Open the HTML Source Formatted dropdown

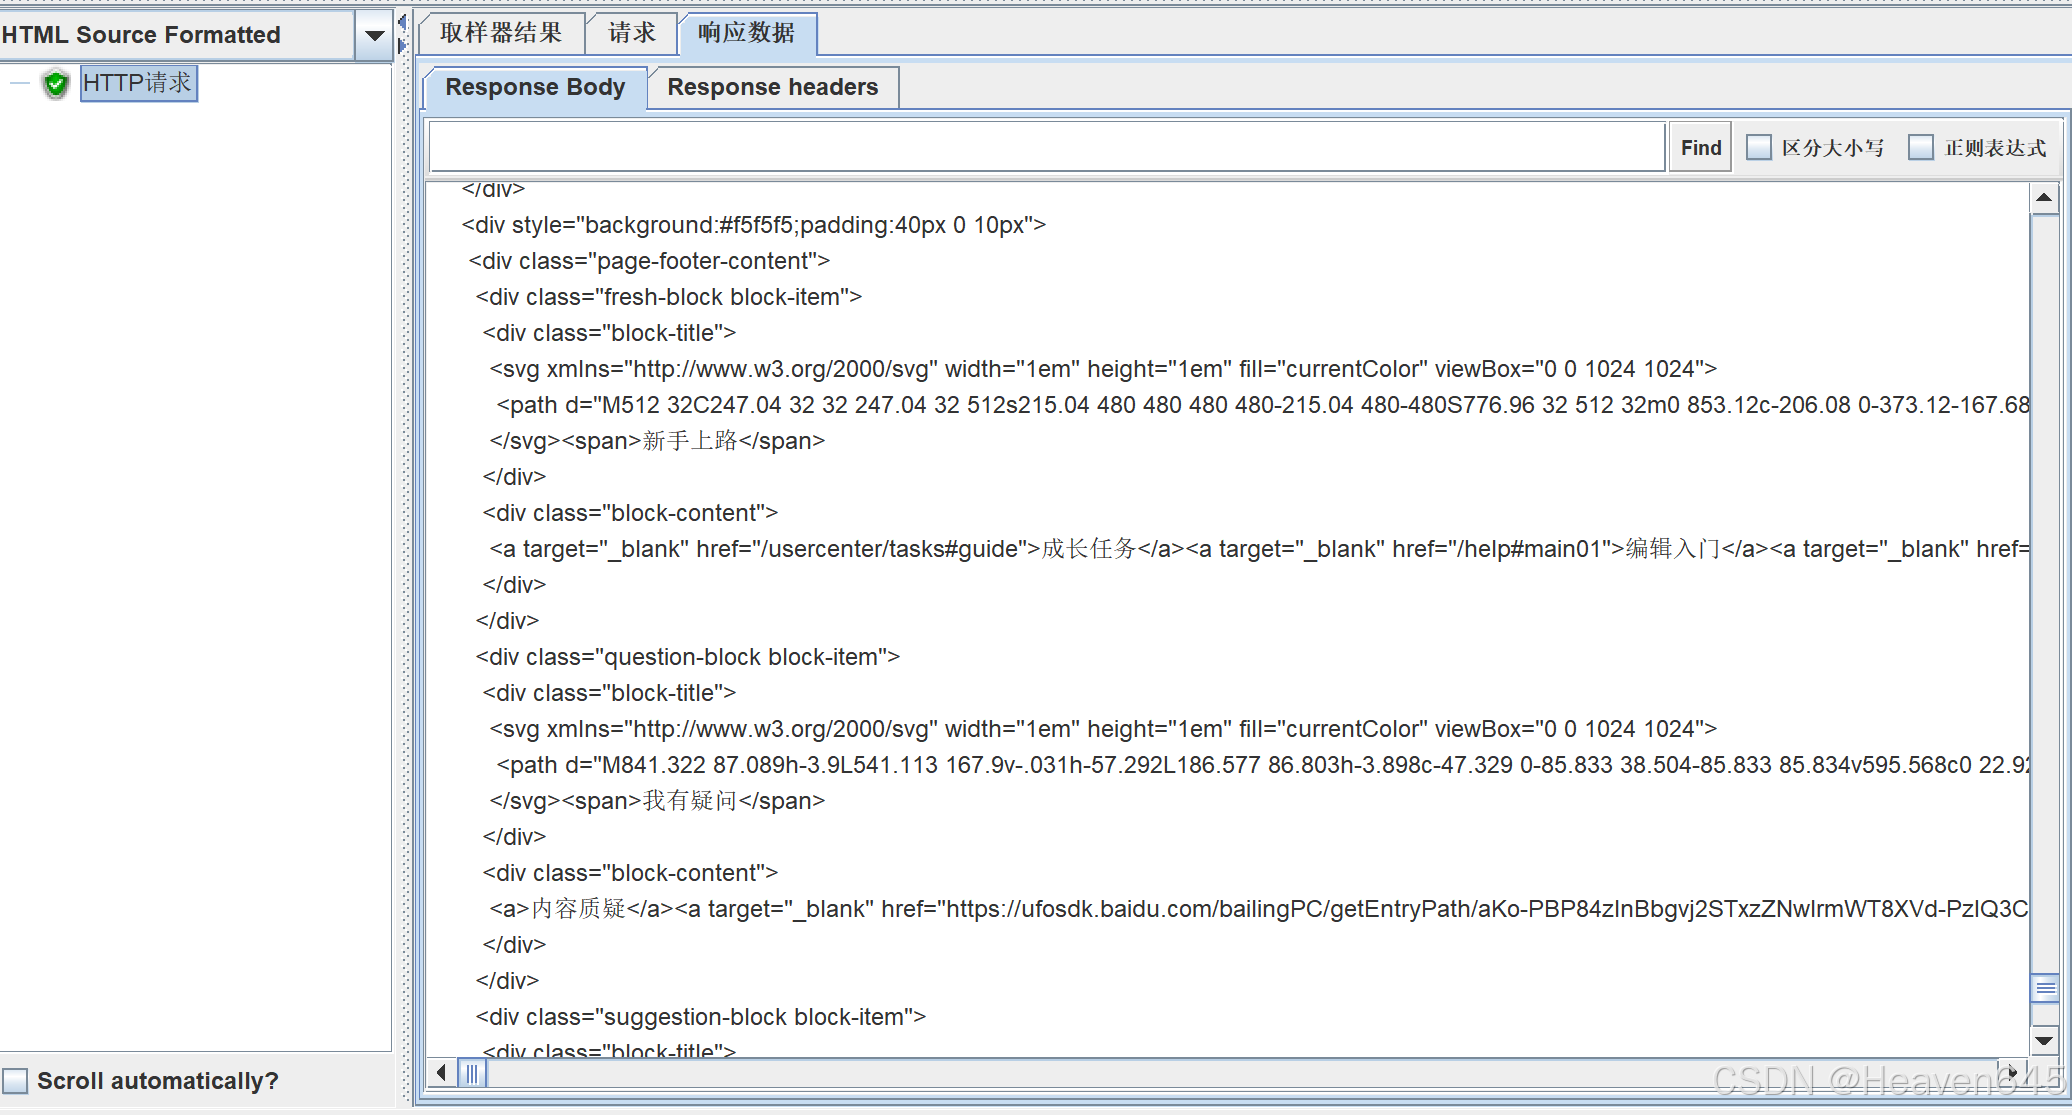coord(372,34)
